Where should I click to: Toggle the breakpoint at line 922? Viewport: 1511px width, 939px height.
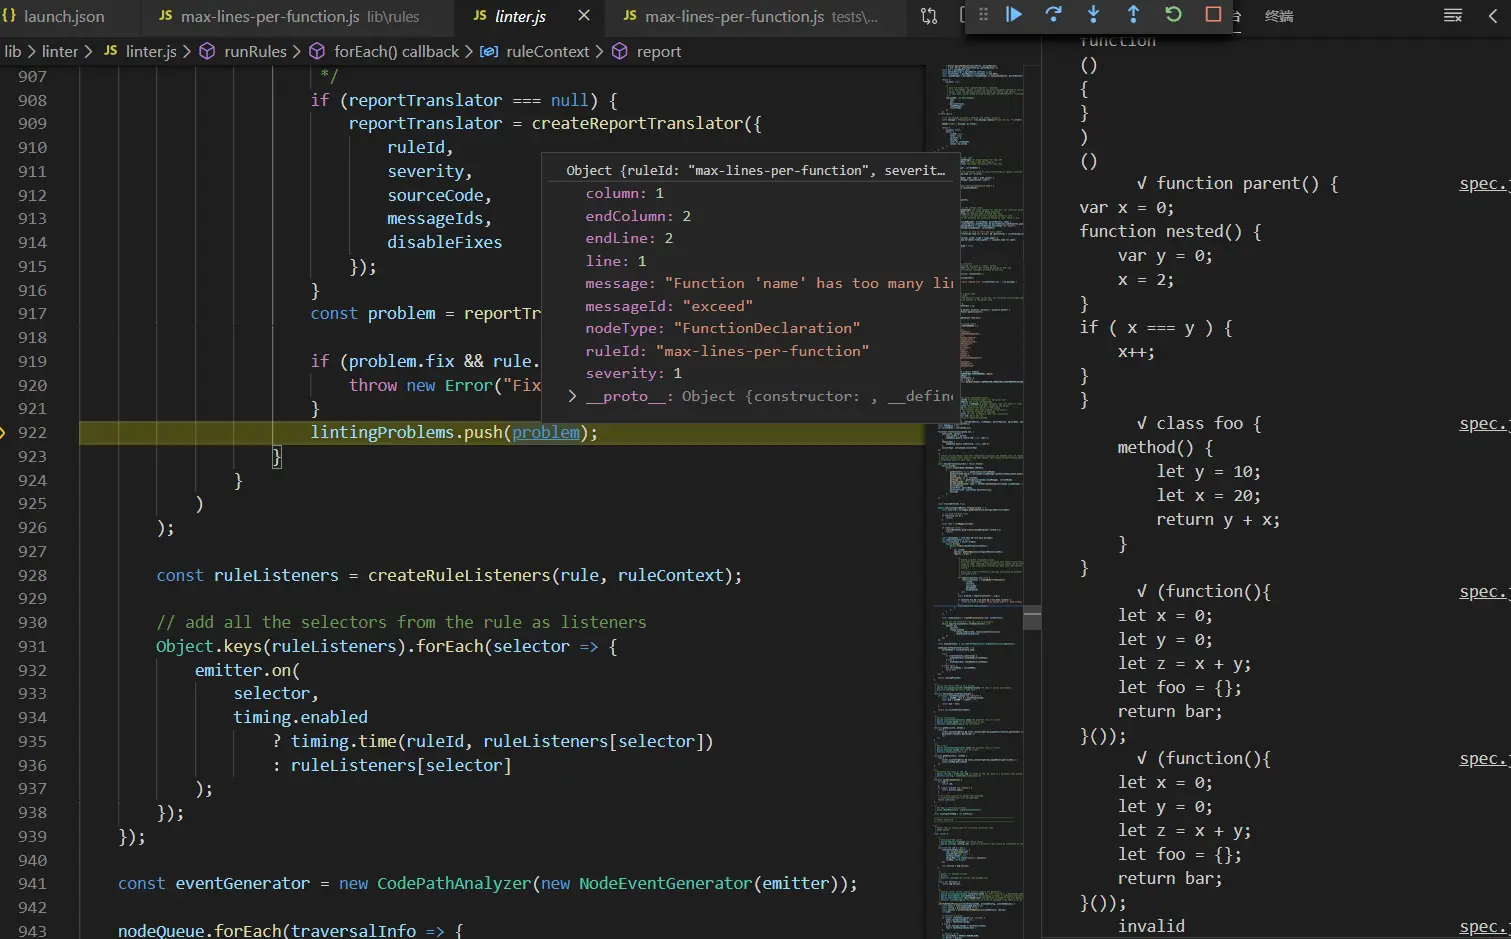tap(4, 432)
